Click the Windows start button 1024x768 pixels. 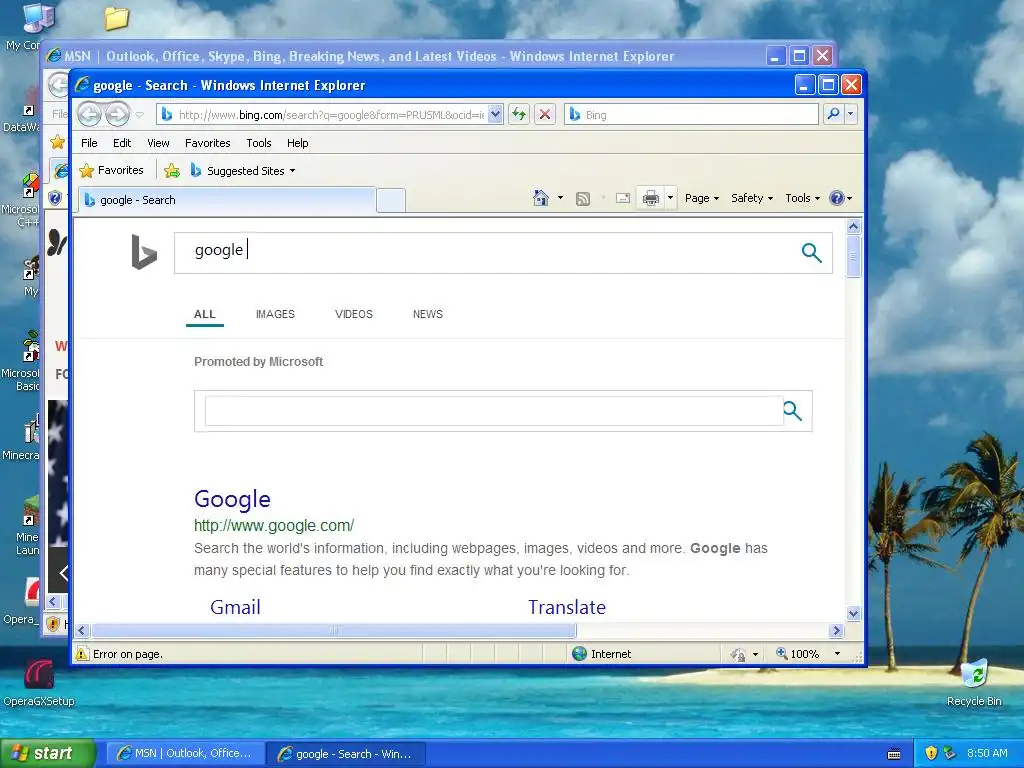(48, 753)
